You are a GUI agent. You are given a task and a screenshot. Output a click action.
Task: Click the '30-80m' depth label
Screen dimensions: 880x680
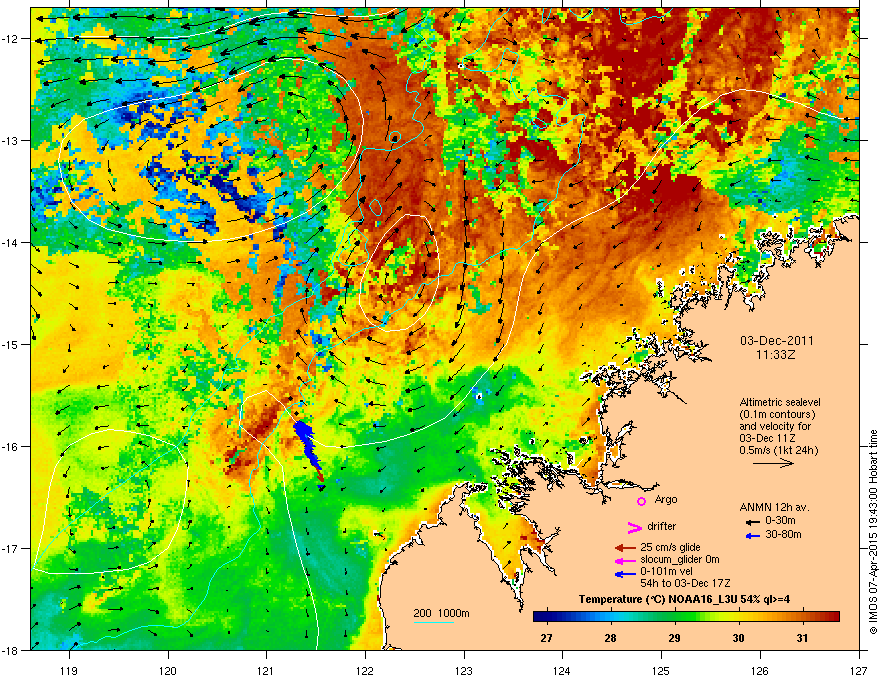coord(783,534)
